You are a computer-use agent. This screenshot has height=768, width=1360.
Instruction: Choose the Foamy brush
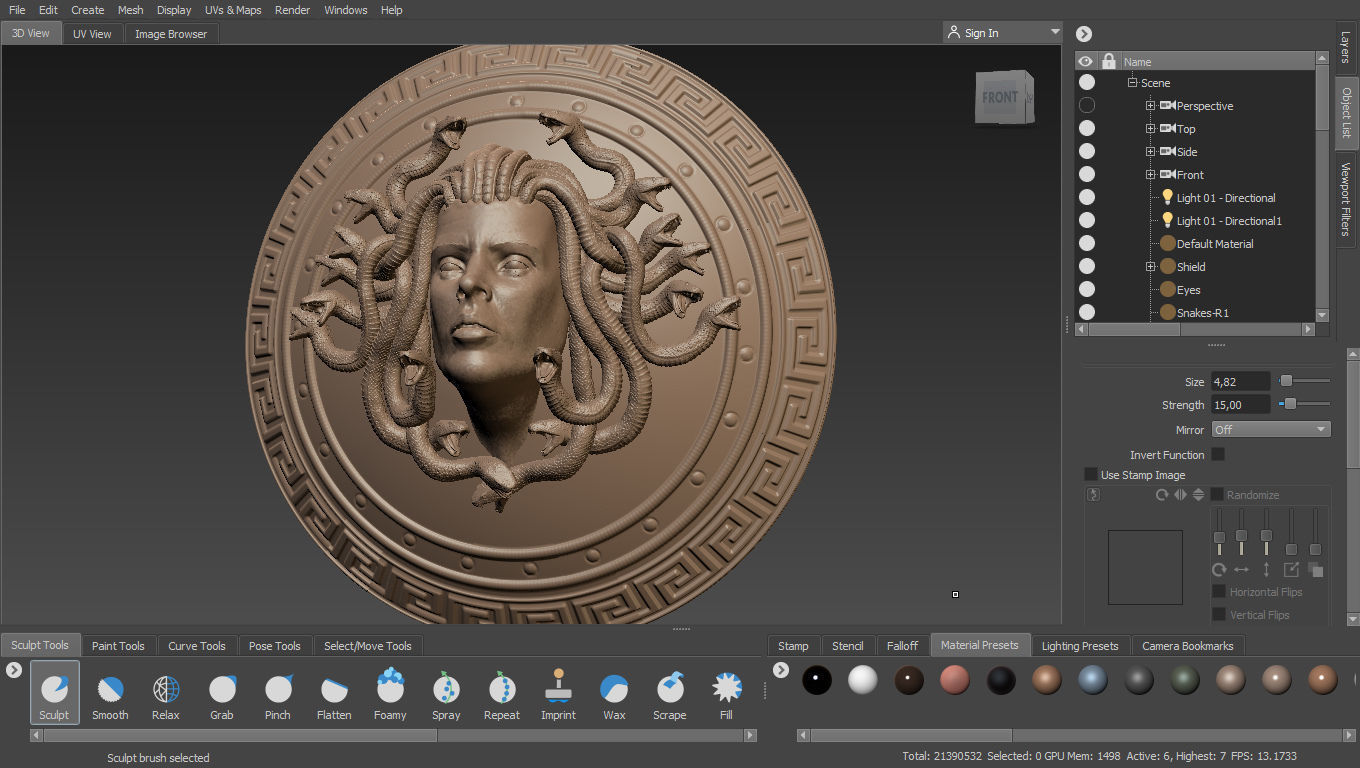coord(390,692)
